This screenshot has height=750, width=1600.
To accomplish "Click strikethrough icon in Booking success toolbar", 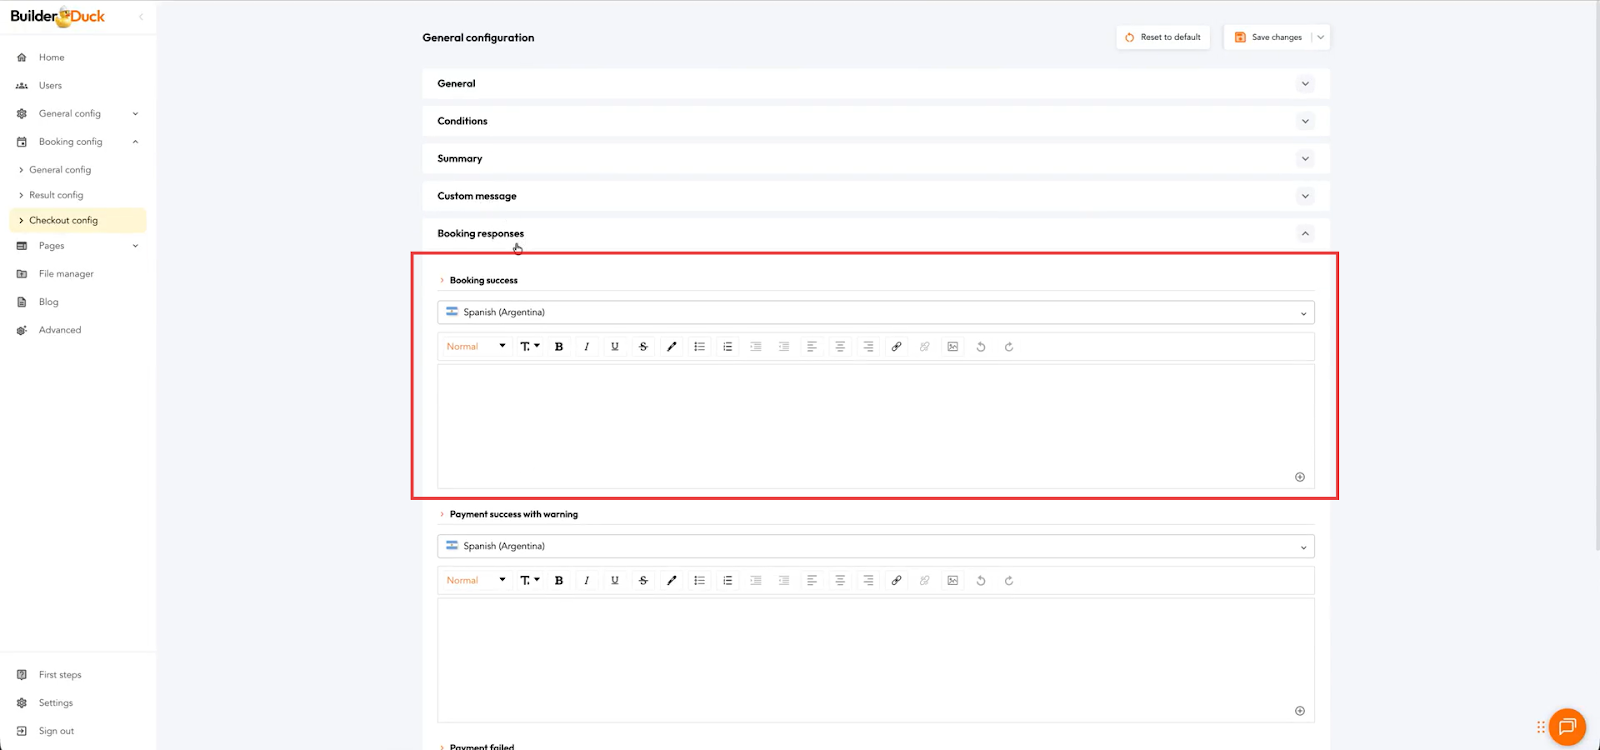I will (x=643, y=347).
